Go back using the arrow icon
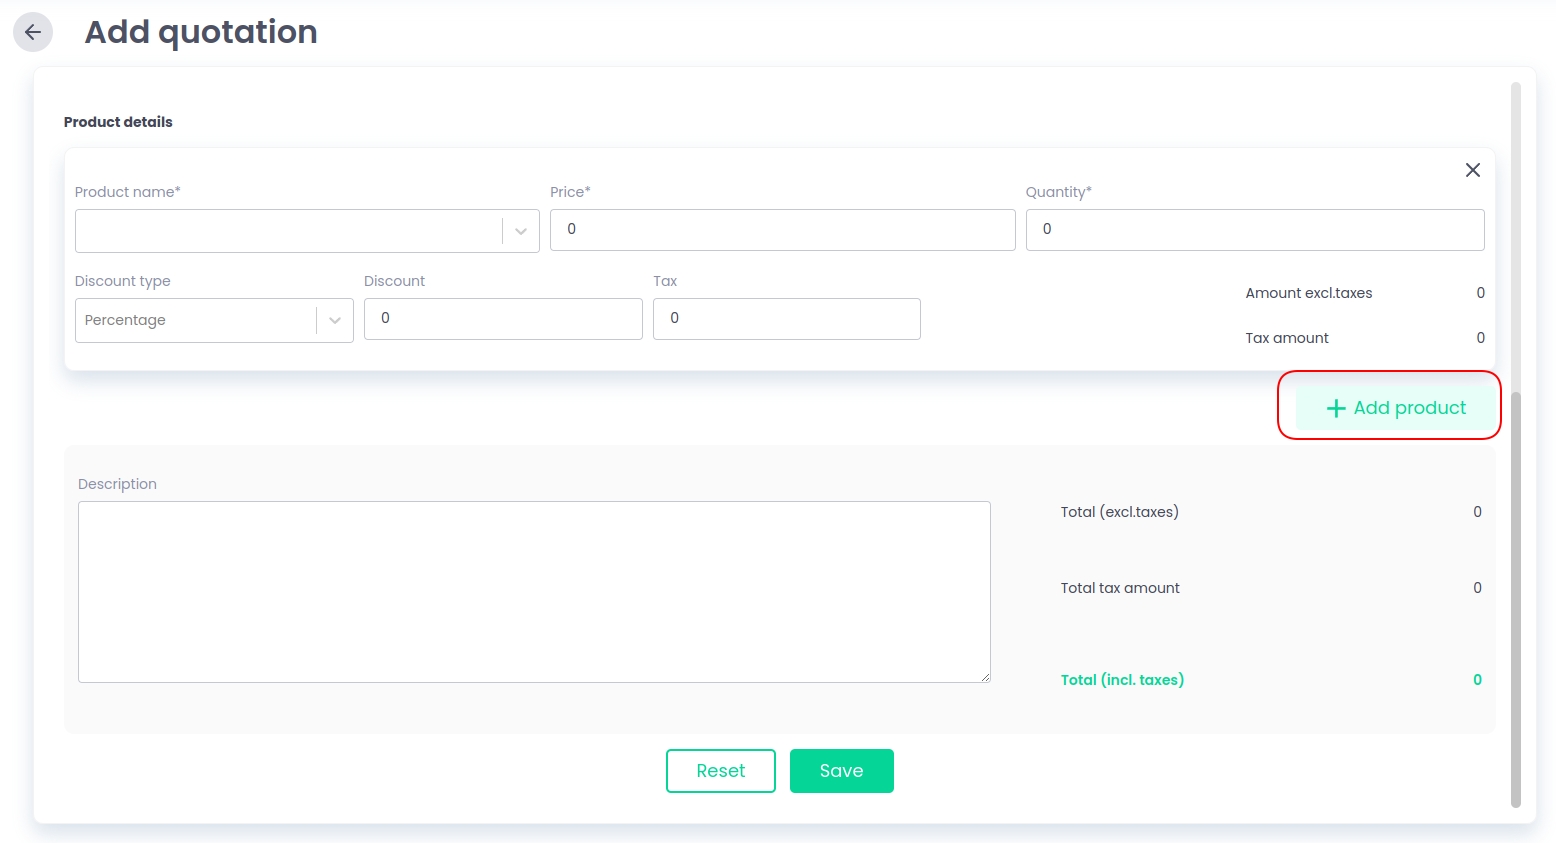 (33, 32)
